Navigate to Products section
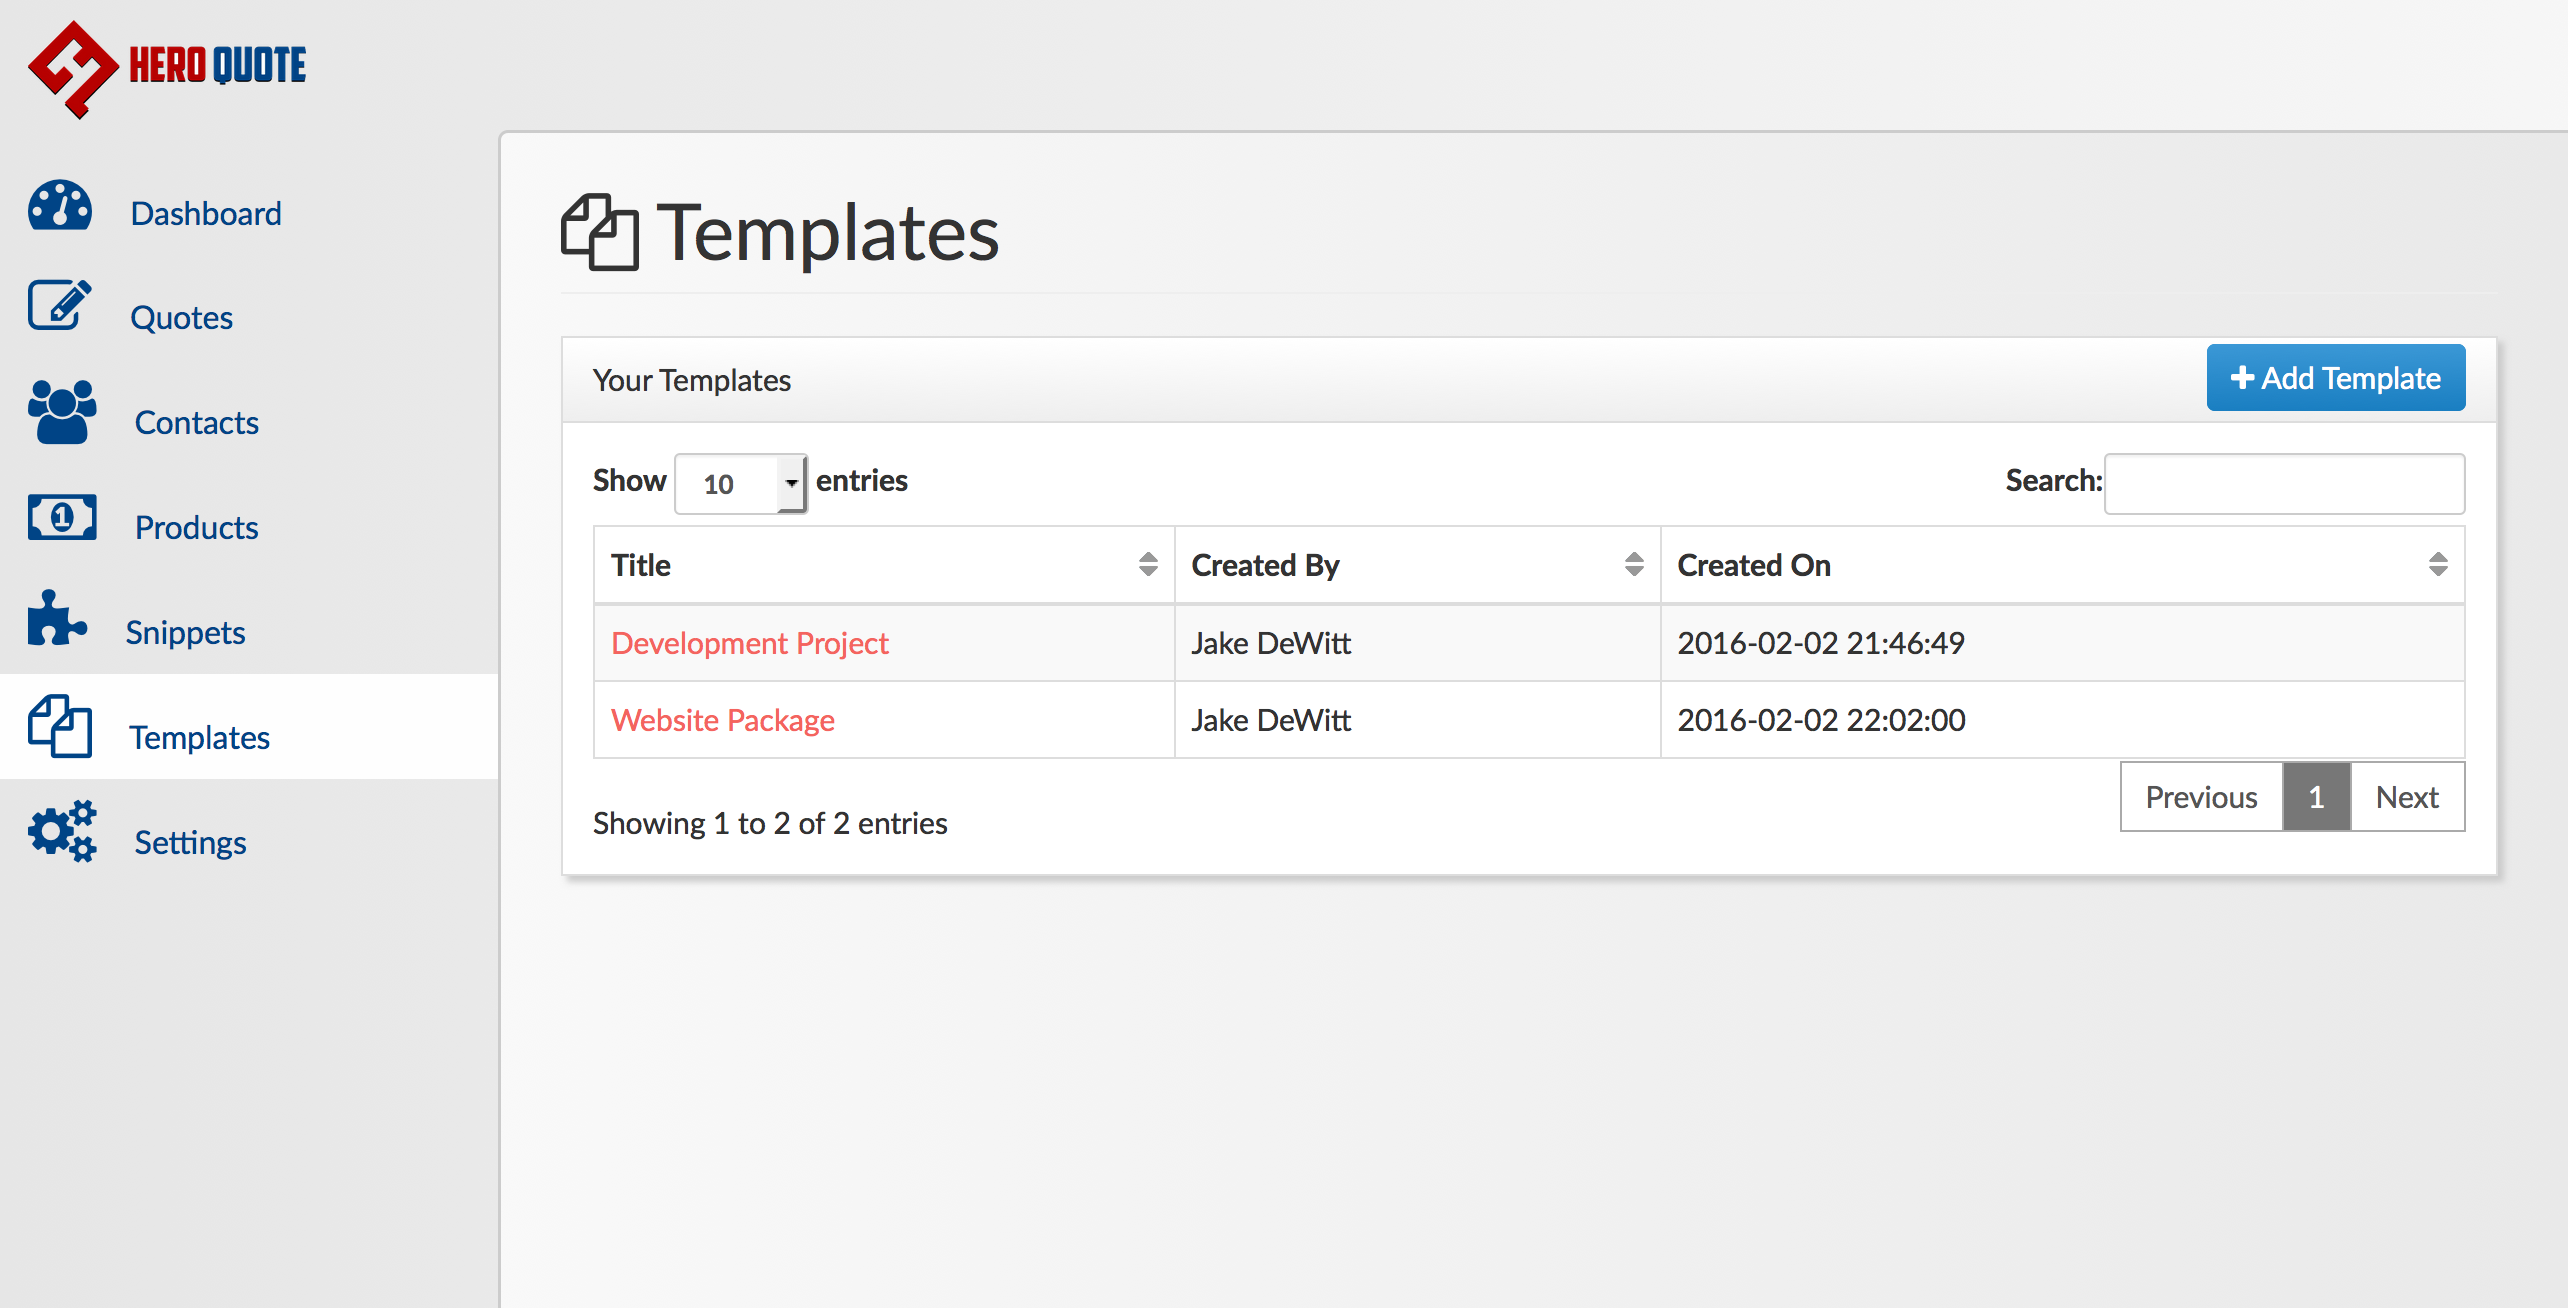The height and width of the screenshot is (1308, 2568). (x=196, y=527)
